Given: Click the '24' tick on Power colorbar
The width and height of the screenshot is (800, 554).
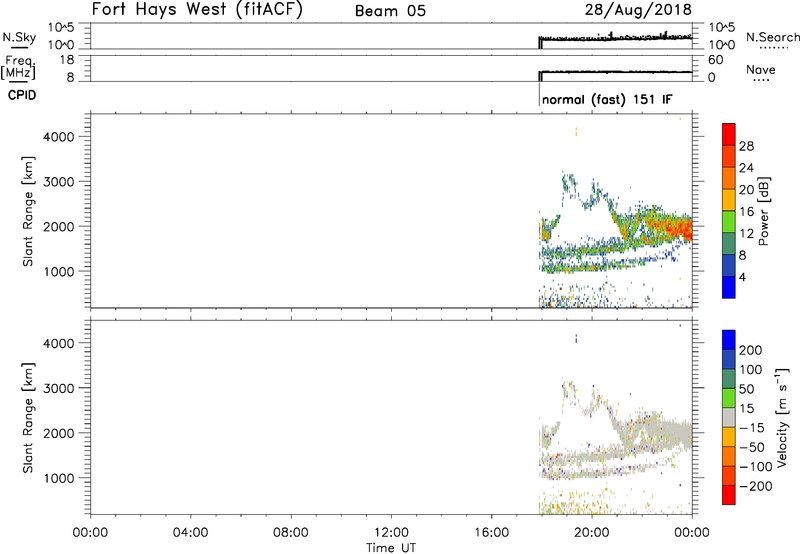Looking at the screenshot, I should 746,168.
